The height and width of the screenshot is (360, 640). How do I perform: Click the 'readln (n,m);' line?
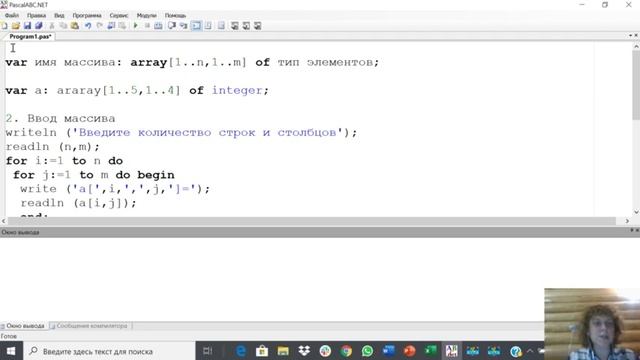pos(53,147)
